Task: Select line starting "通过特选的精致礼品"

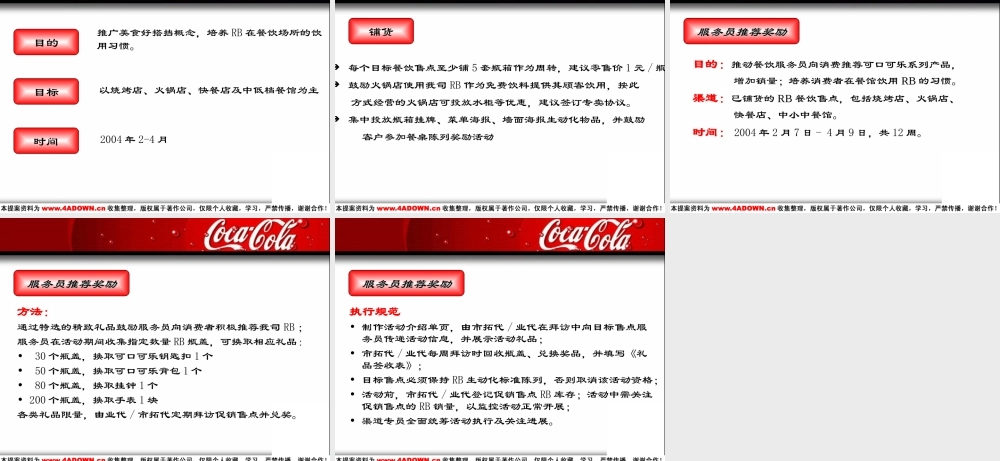Action: point(160,327)
